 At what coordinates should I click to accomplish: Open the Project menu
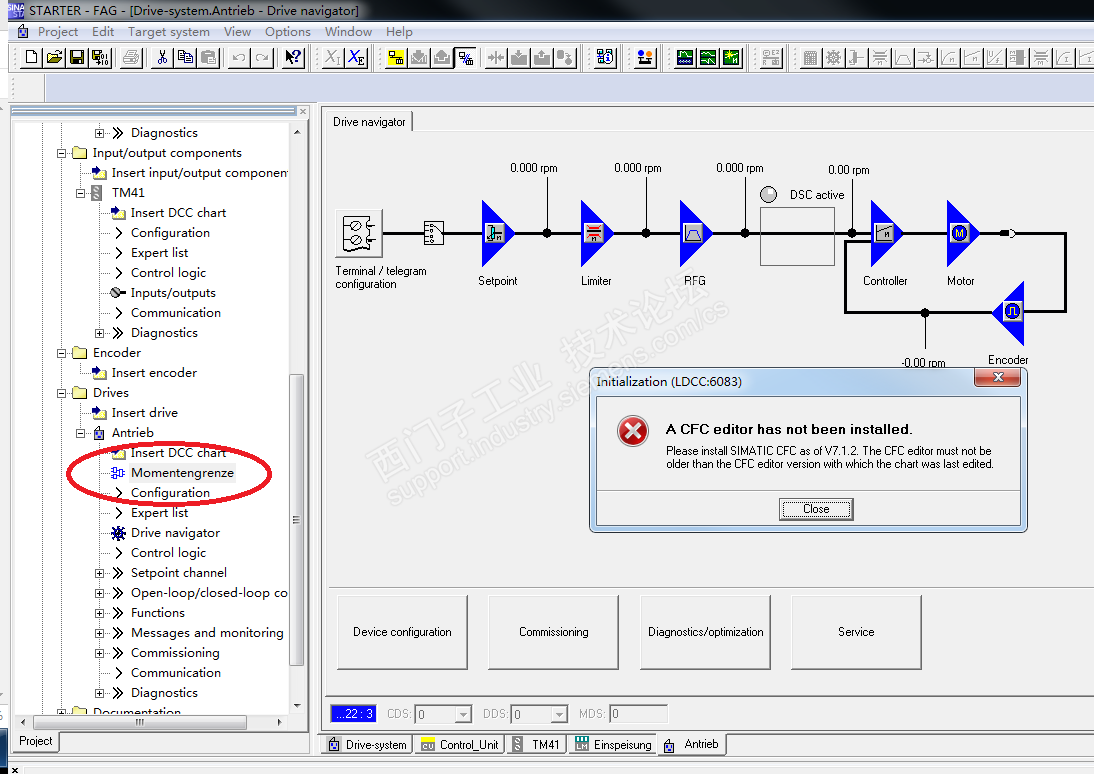tap(57, 31)
